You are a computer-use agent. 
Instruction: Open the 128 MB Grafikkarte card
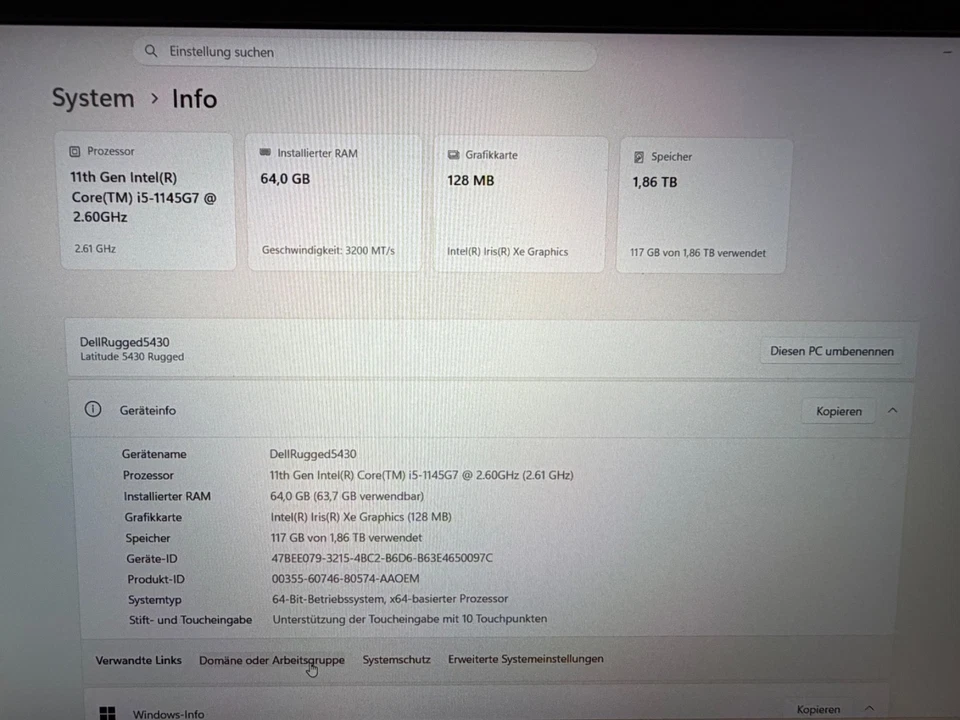tap(520, 204)
